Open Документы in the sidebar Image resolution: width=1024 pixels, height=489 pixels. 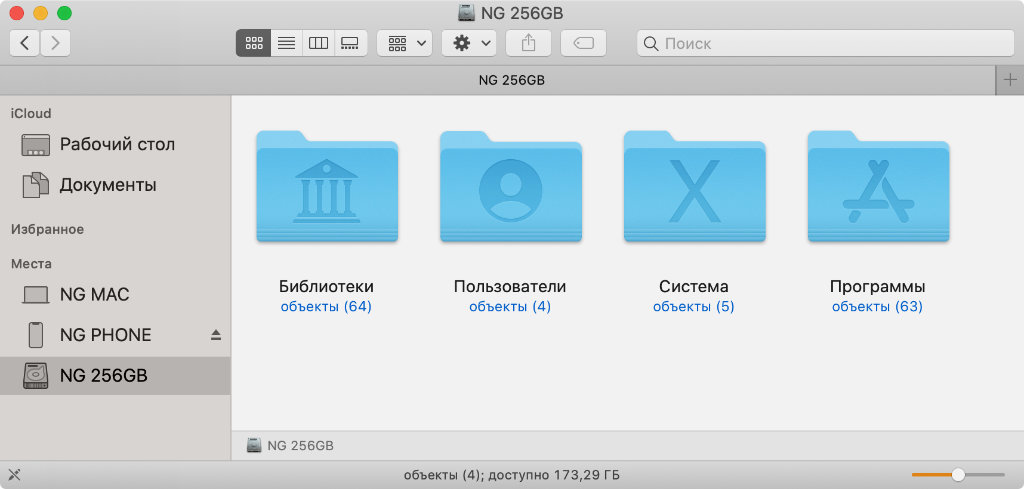click(x=107, y=185)
